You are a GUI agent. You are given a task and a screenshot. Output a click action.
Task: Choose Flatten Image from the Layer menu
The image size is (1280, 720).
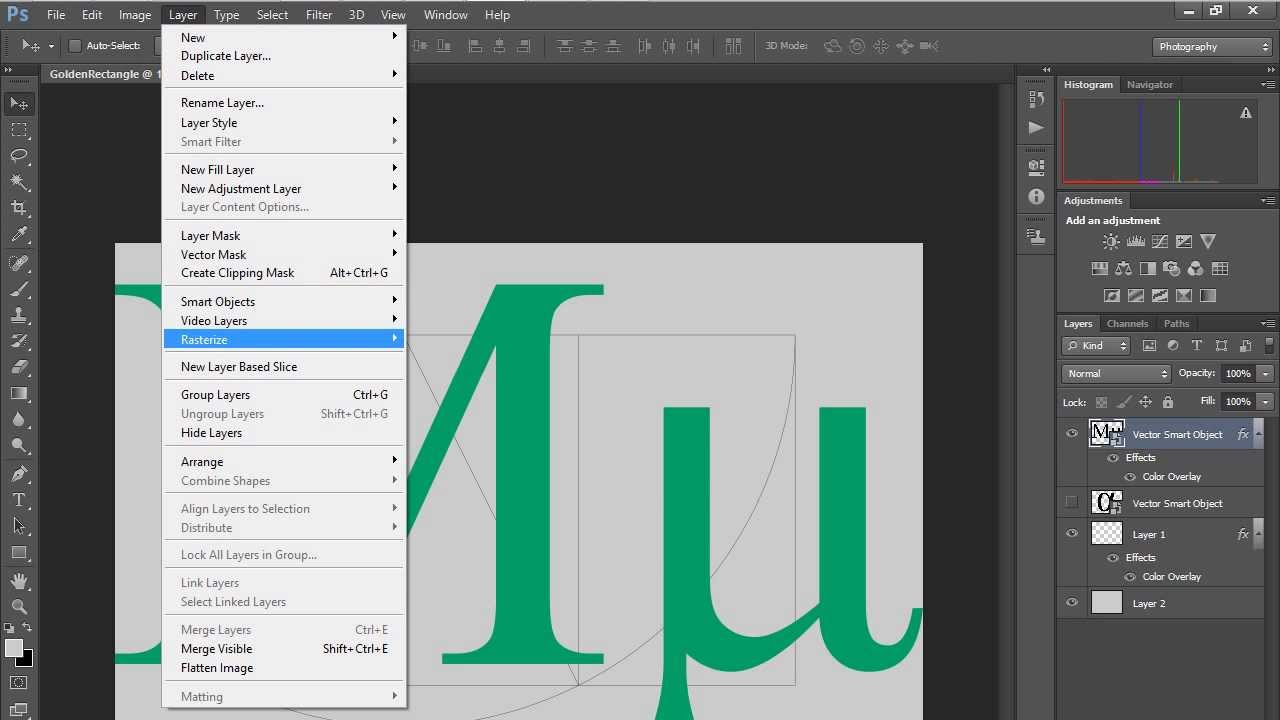tap(217, 668)
